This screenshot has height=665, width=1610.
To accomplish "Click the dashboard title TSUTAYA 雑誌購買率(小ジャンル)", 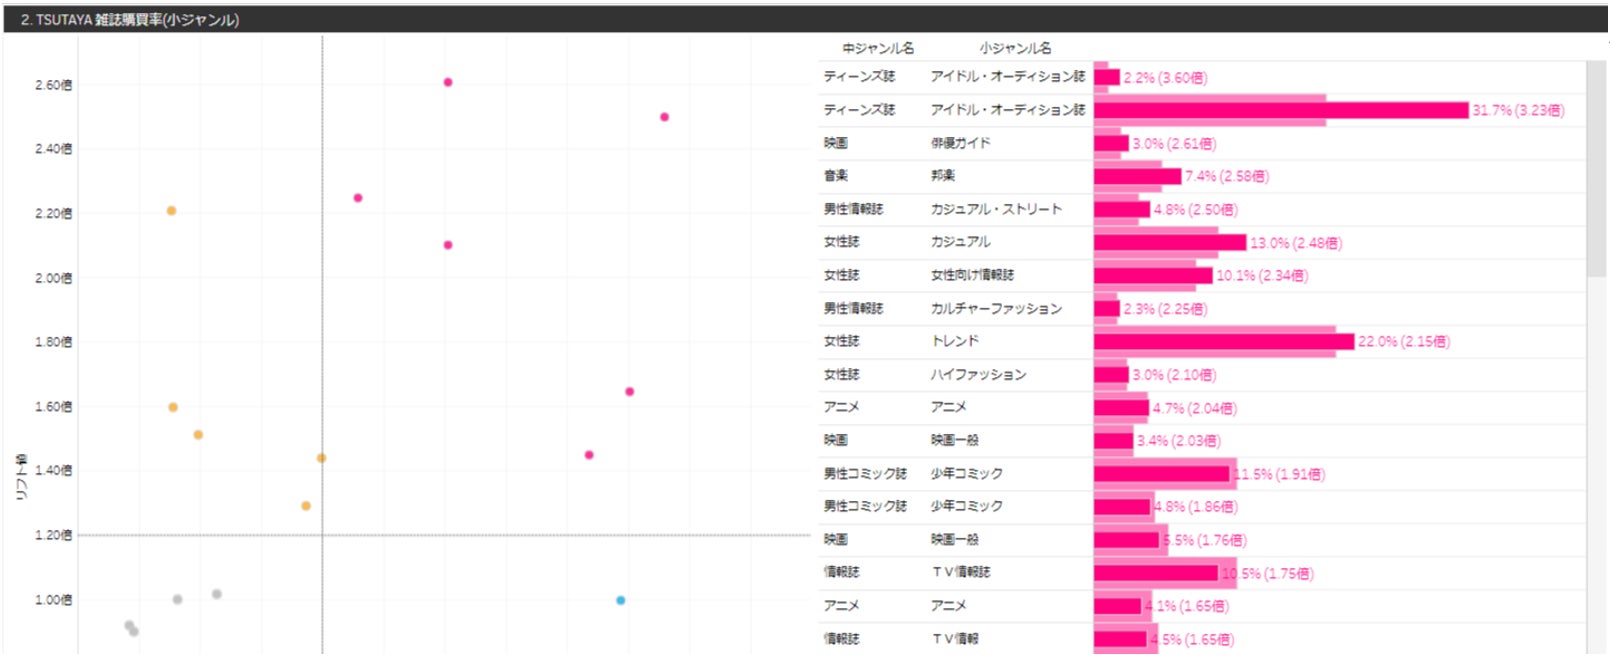I will click(130, 19).
